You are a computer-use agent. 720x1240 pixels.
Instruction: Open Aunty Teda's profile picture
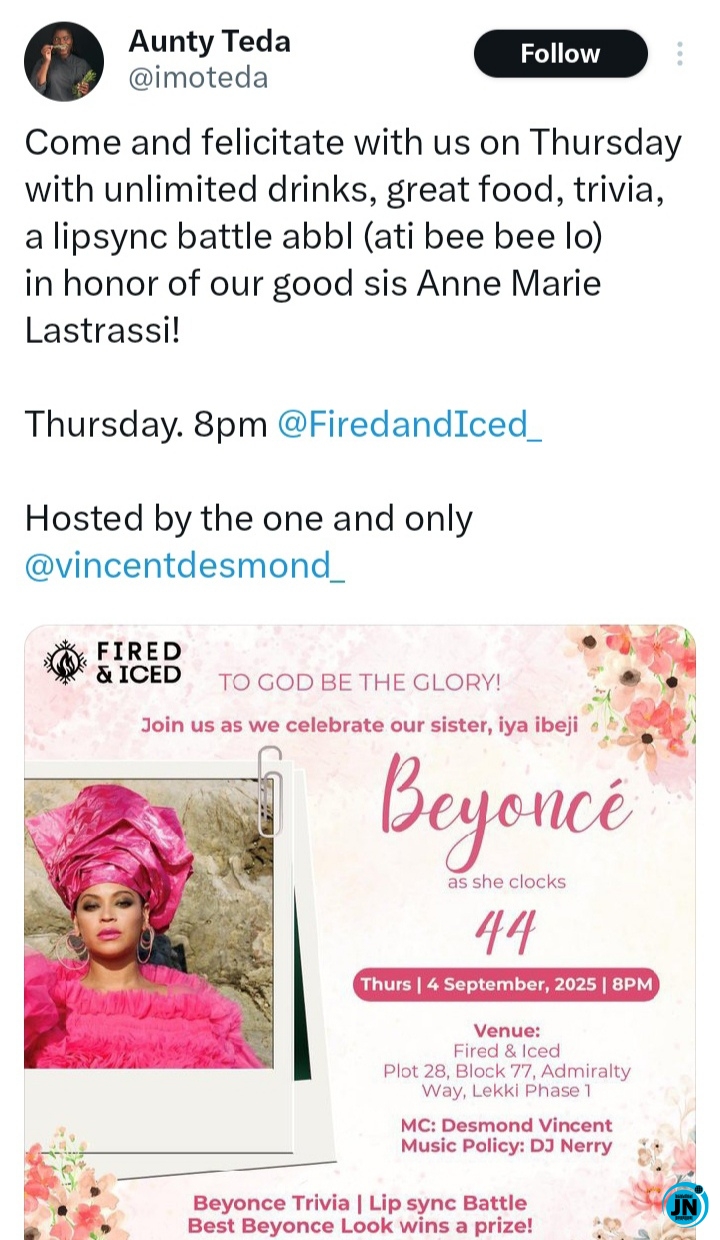[64, 61]
